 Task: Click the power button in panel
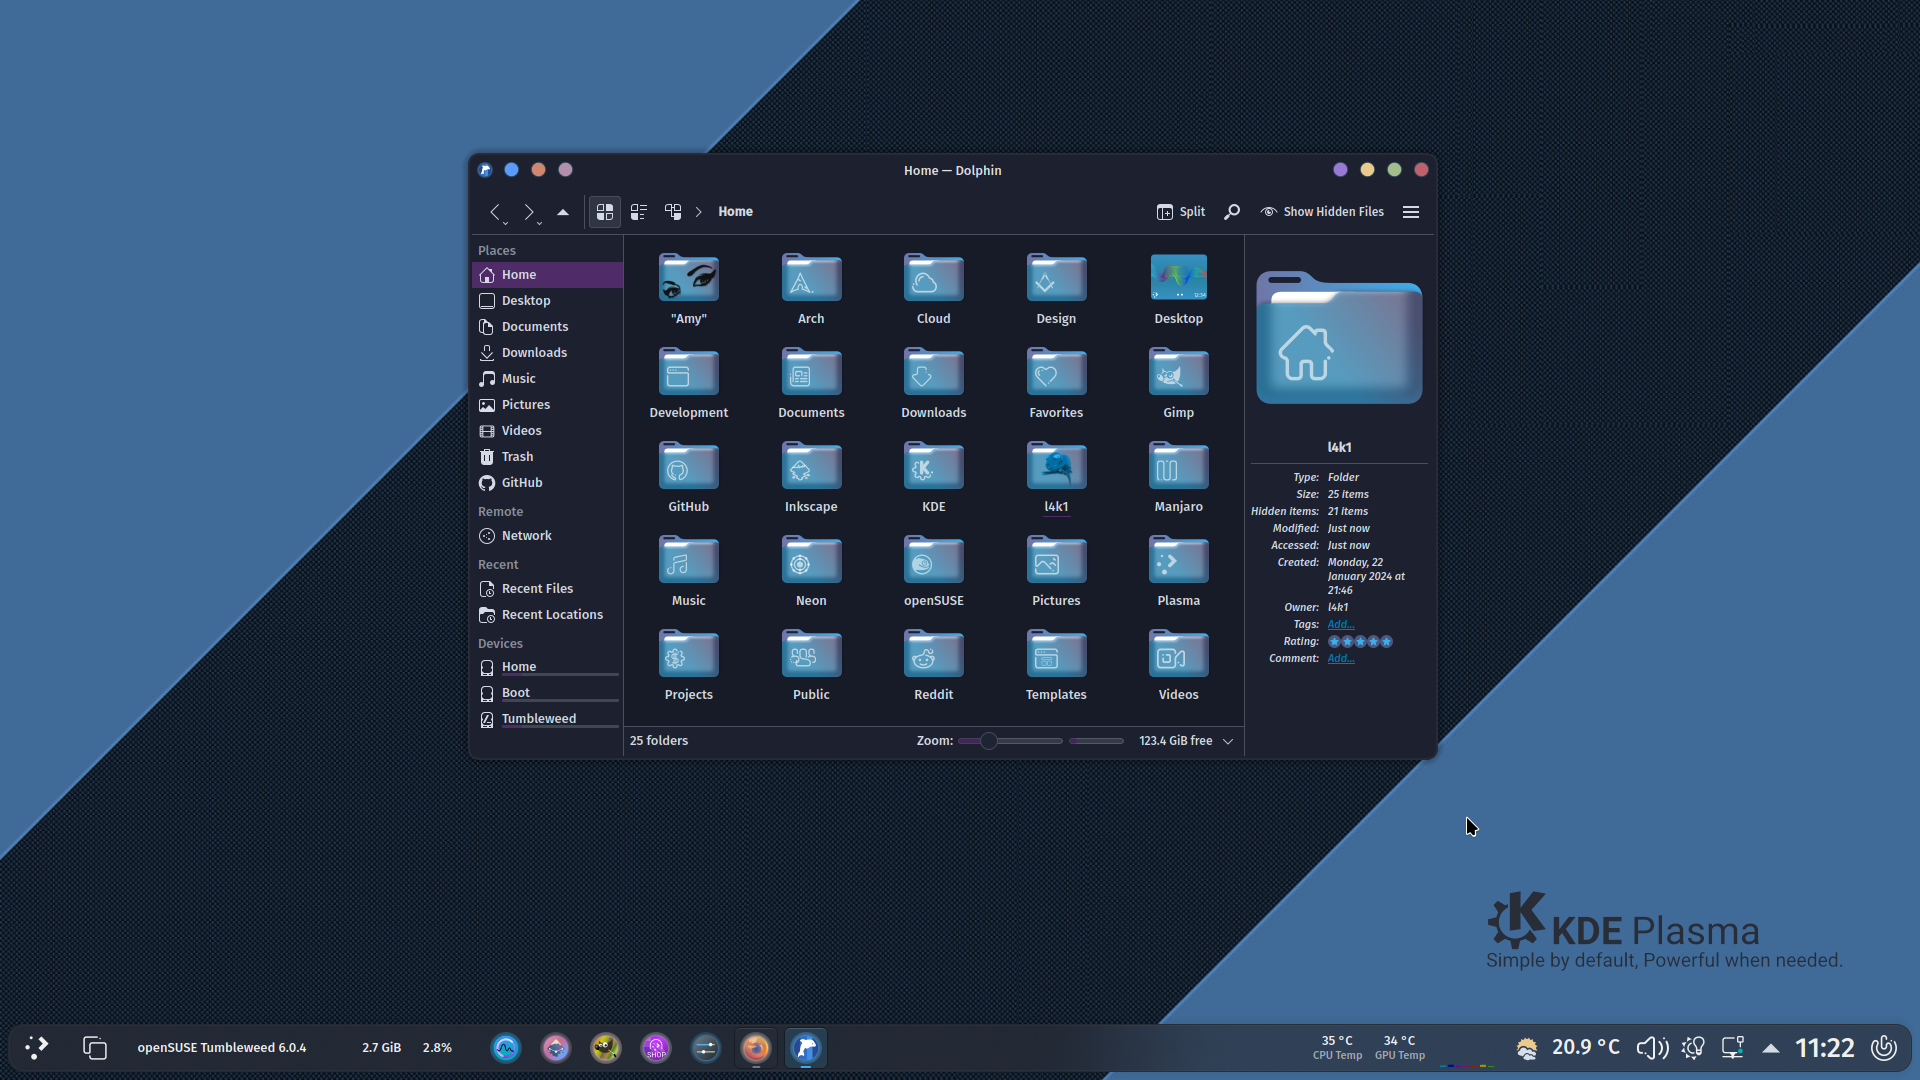point(1884,1048)
